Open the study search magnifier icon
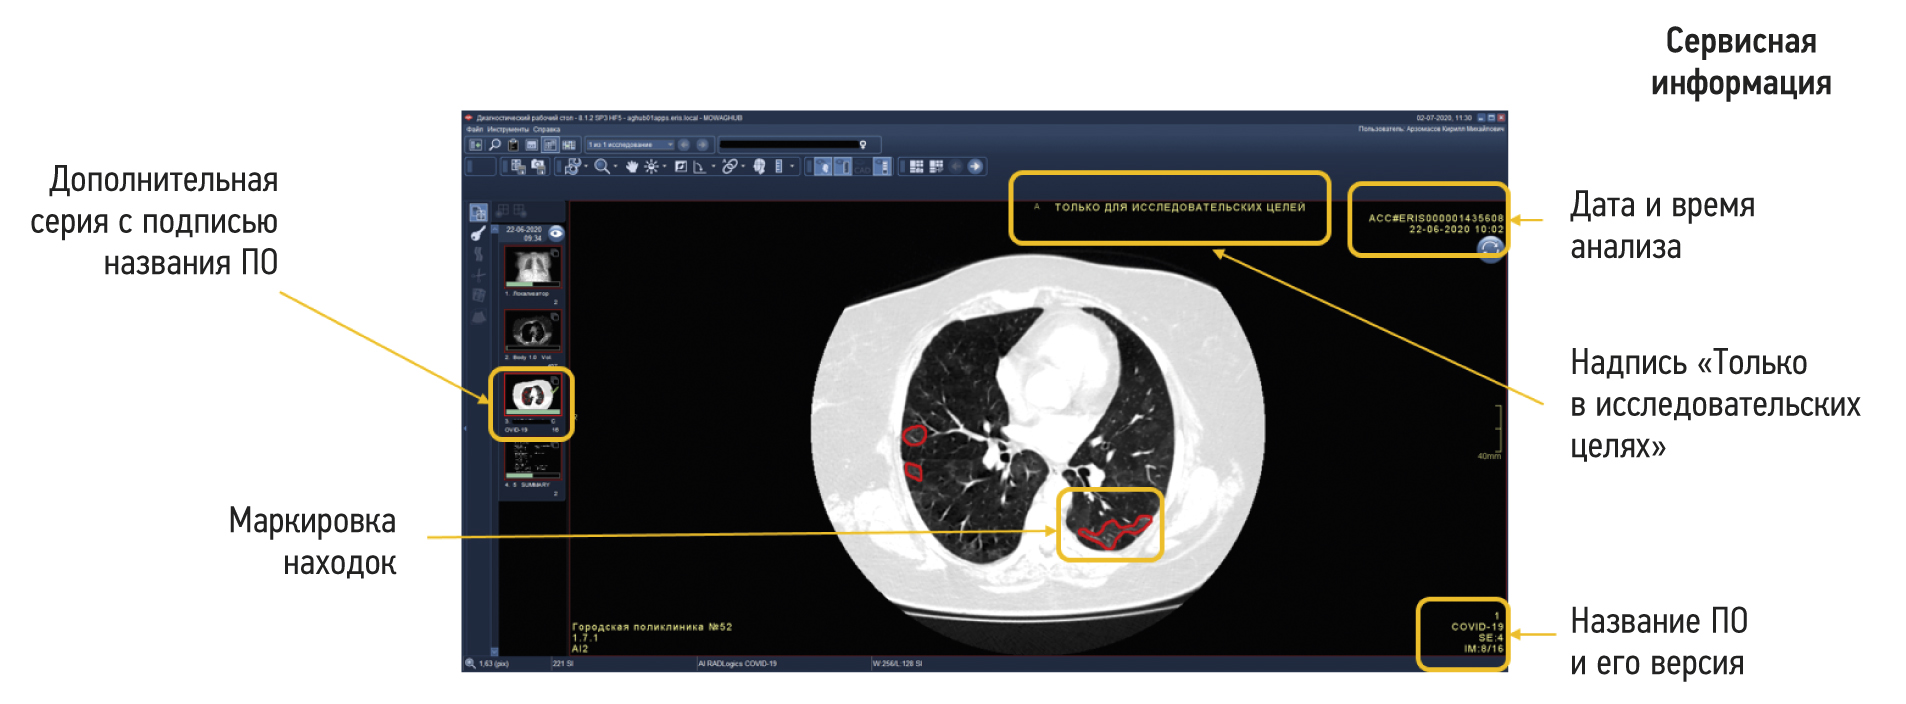 pyautogui.click(x=494, y=145)
